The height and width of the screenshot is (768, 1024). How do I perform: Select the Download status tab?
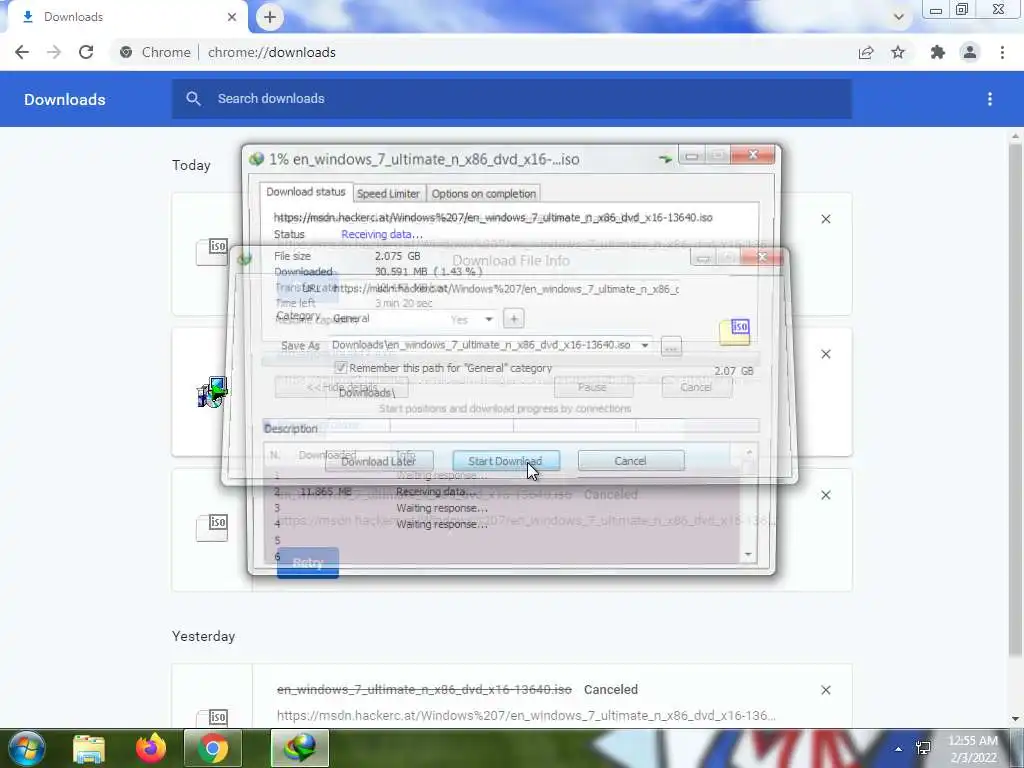[x=306, y=192]
